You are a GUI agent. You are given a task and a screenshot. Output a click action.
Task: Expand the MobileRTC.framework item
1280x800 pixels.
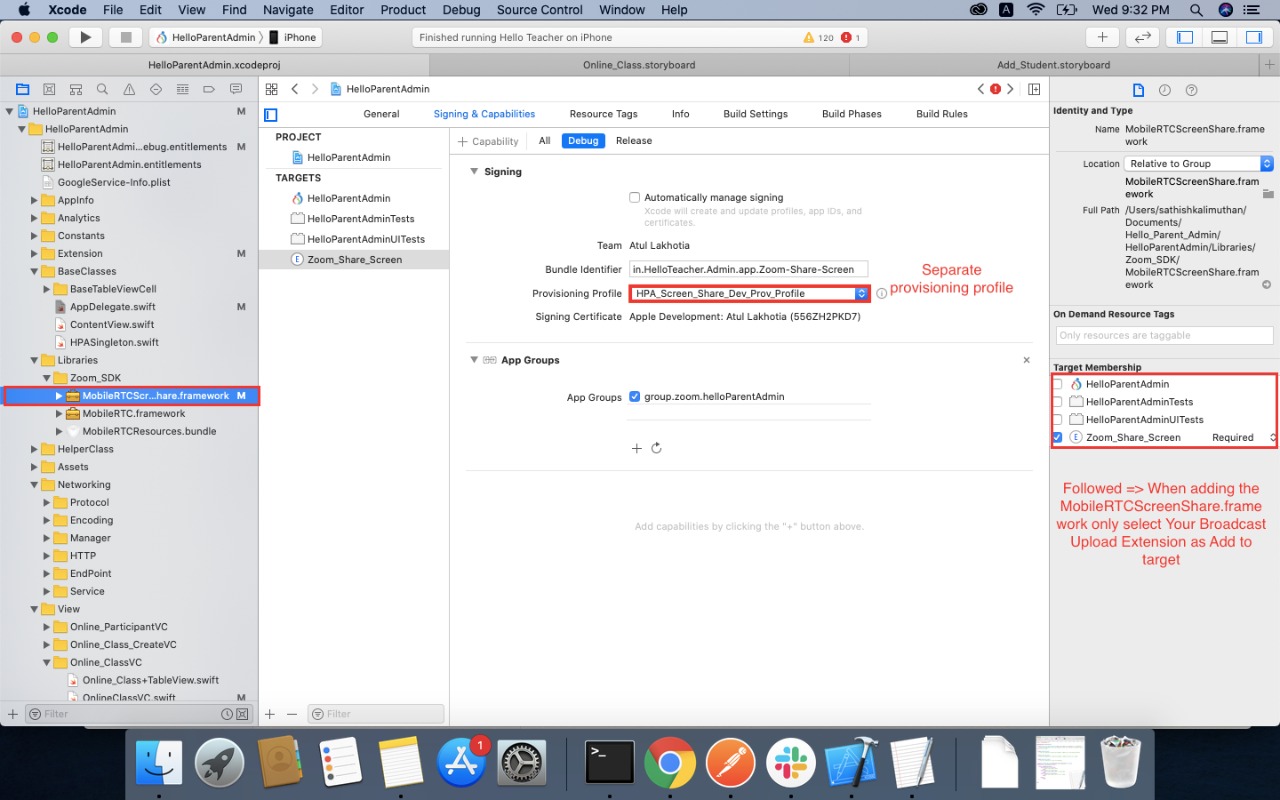coord(59,414)
